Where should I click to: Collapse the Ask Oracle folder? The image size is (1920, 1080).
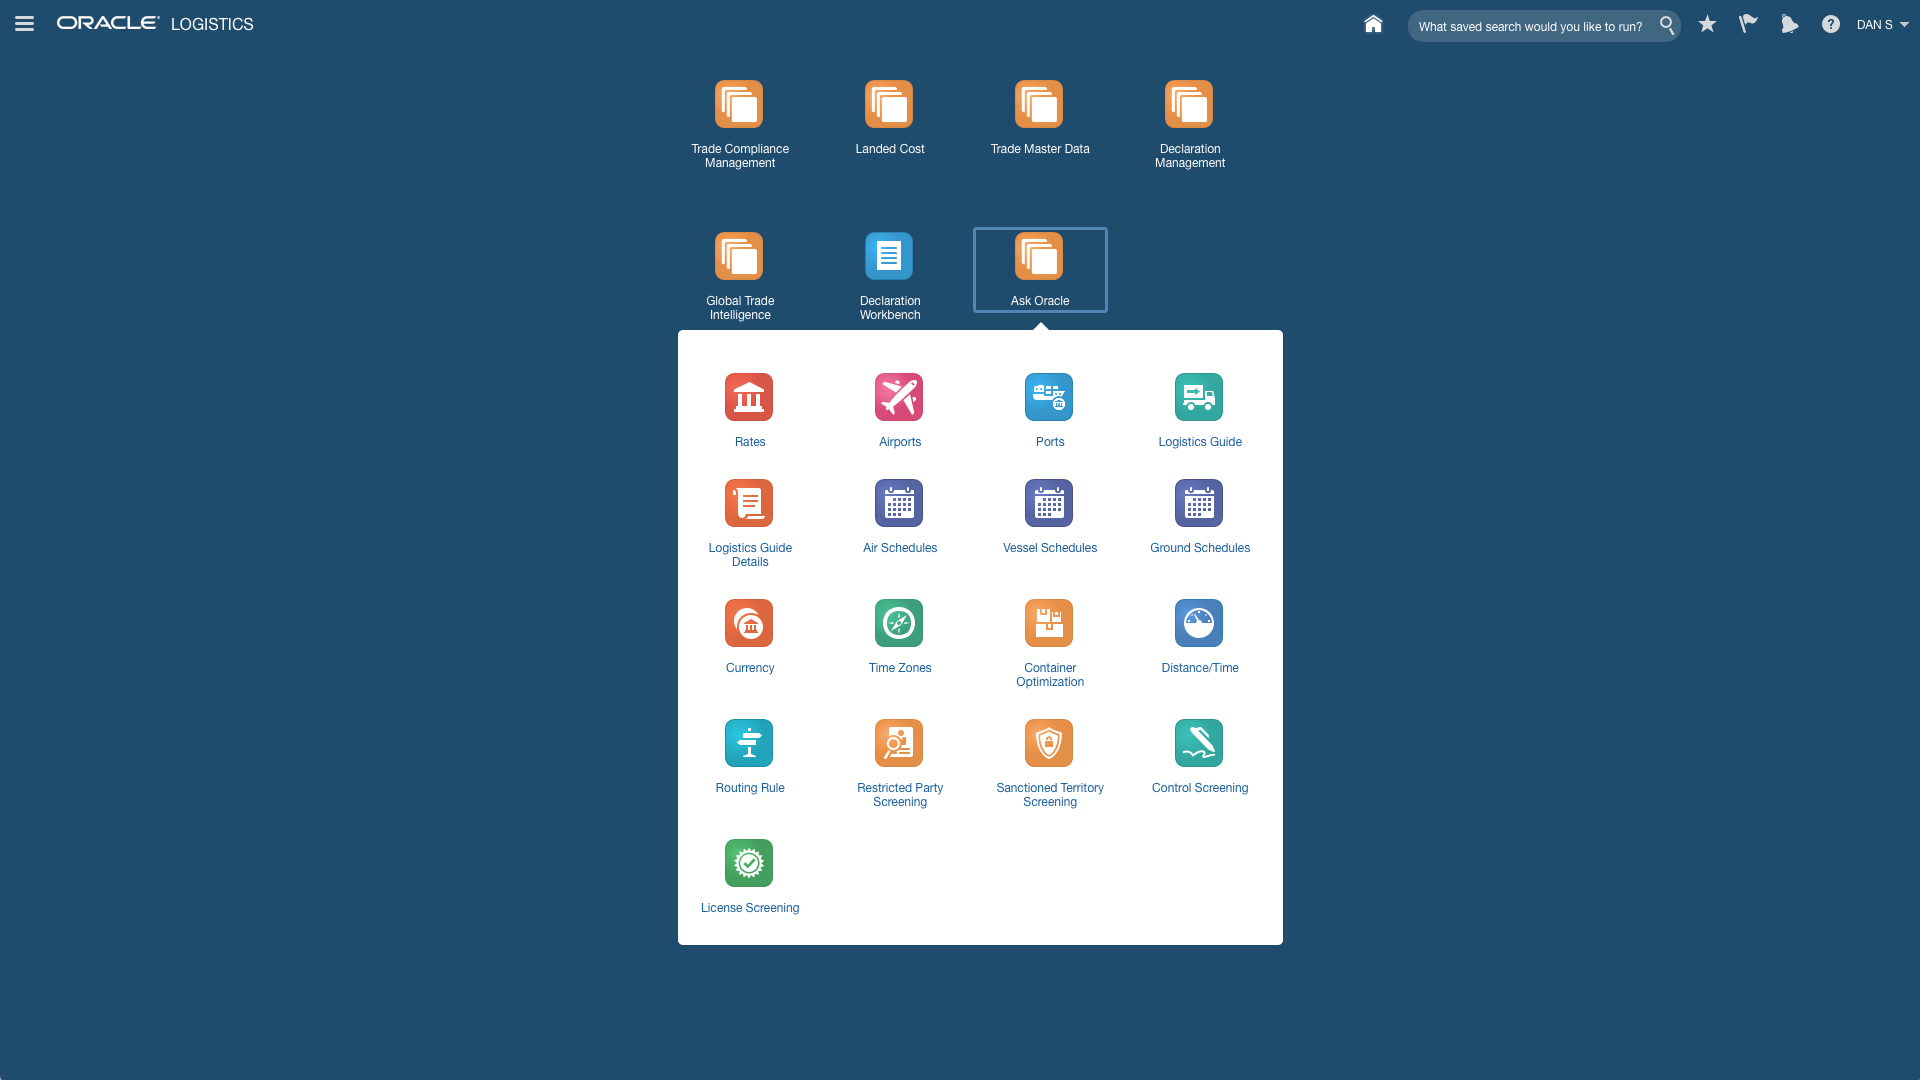(1039, 257)
